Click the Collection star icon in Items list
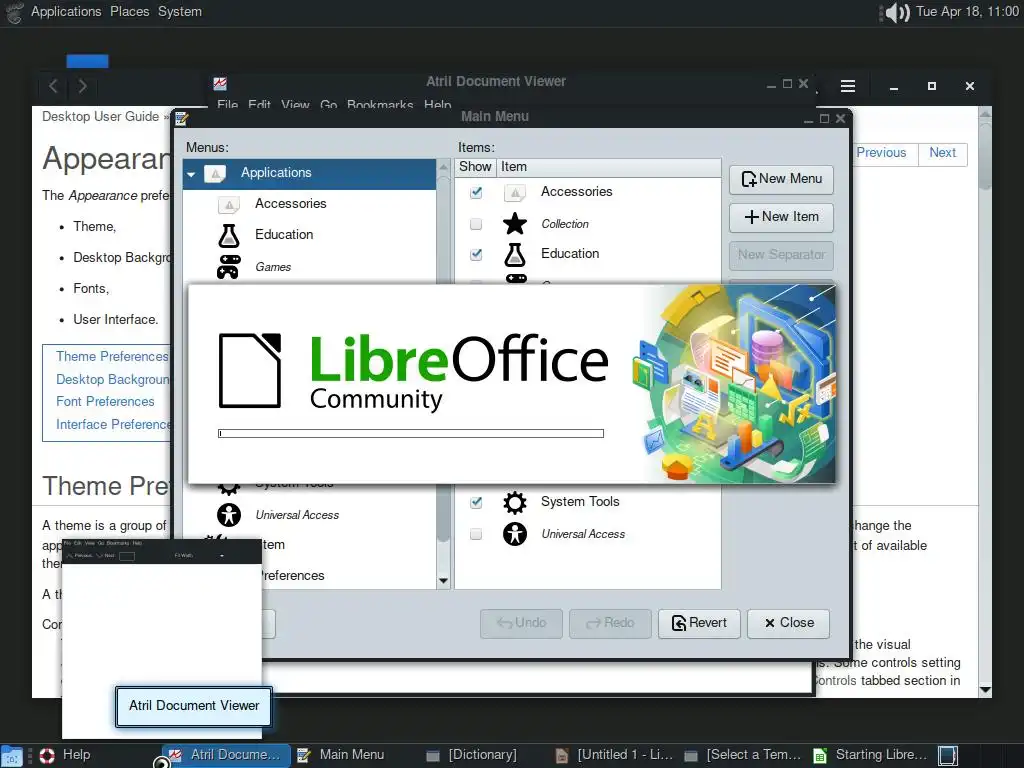Screen dimensions: 1024x768 coord(515,223)
